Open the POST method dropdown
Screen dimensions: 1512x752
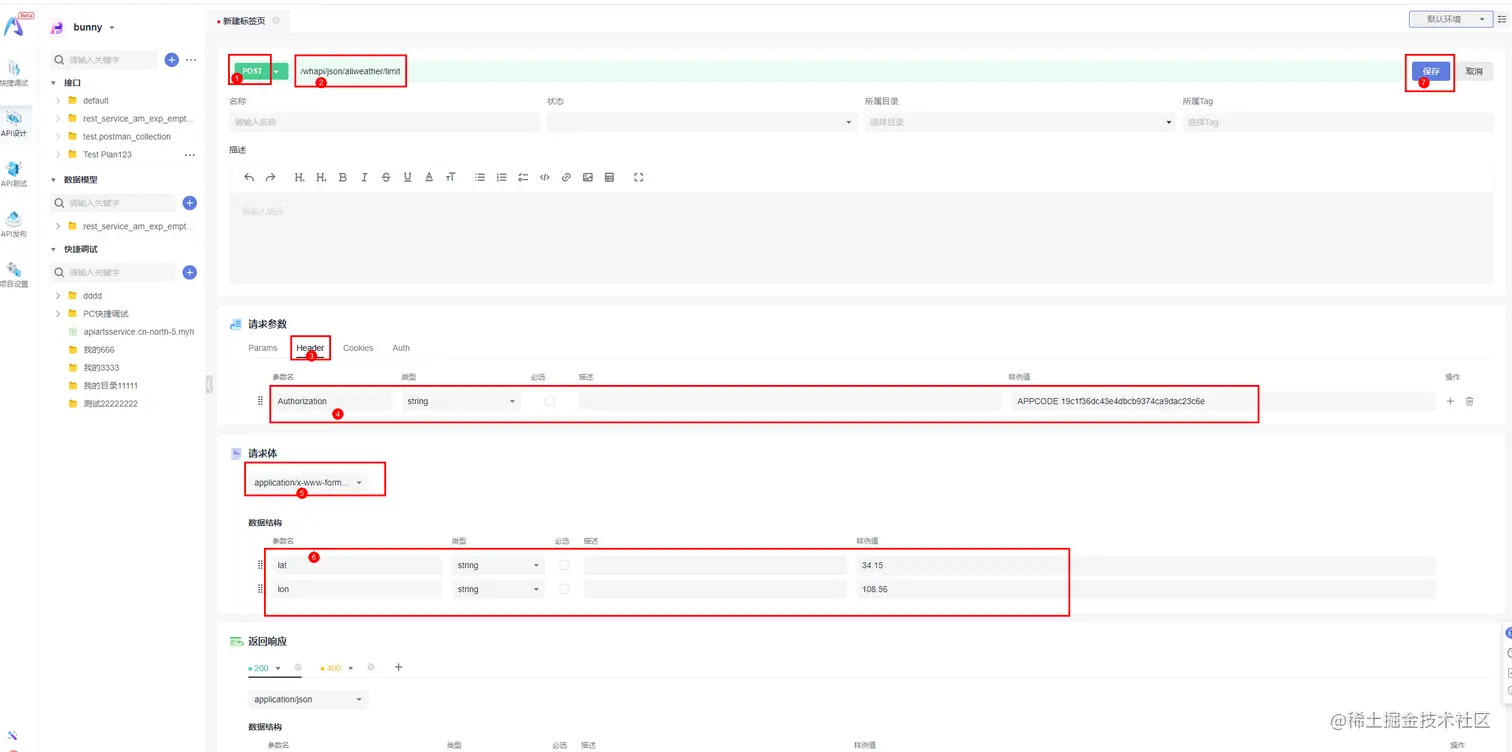coord(276,71)
